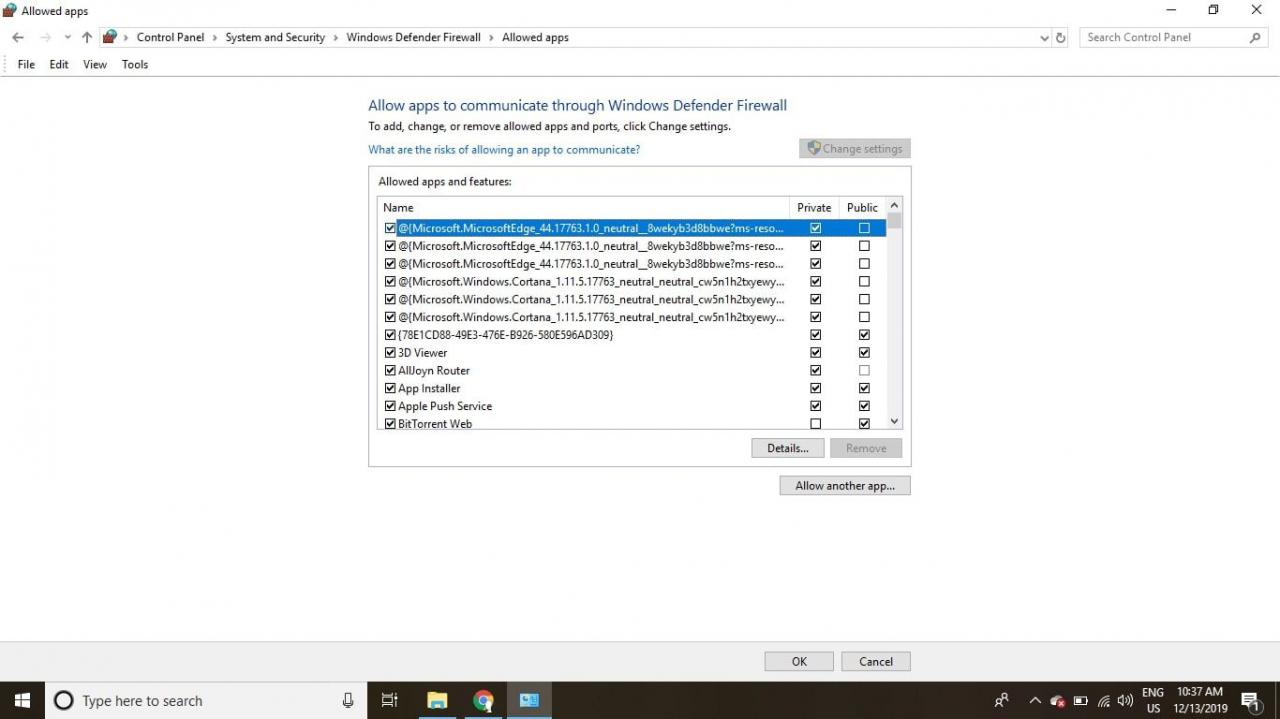1280x719 pixels.
Task: Click the Change settings button
Action: (x=855, y=148)
